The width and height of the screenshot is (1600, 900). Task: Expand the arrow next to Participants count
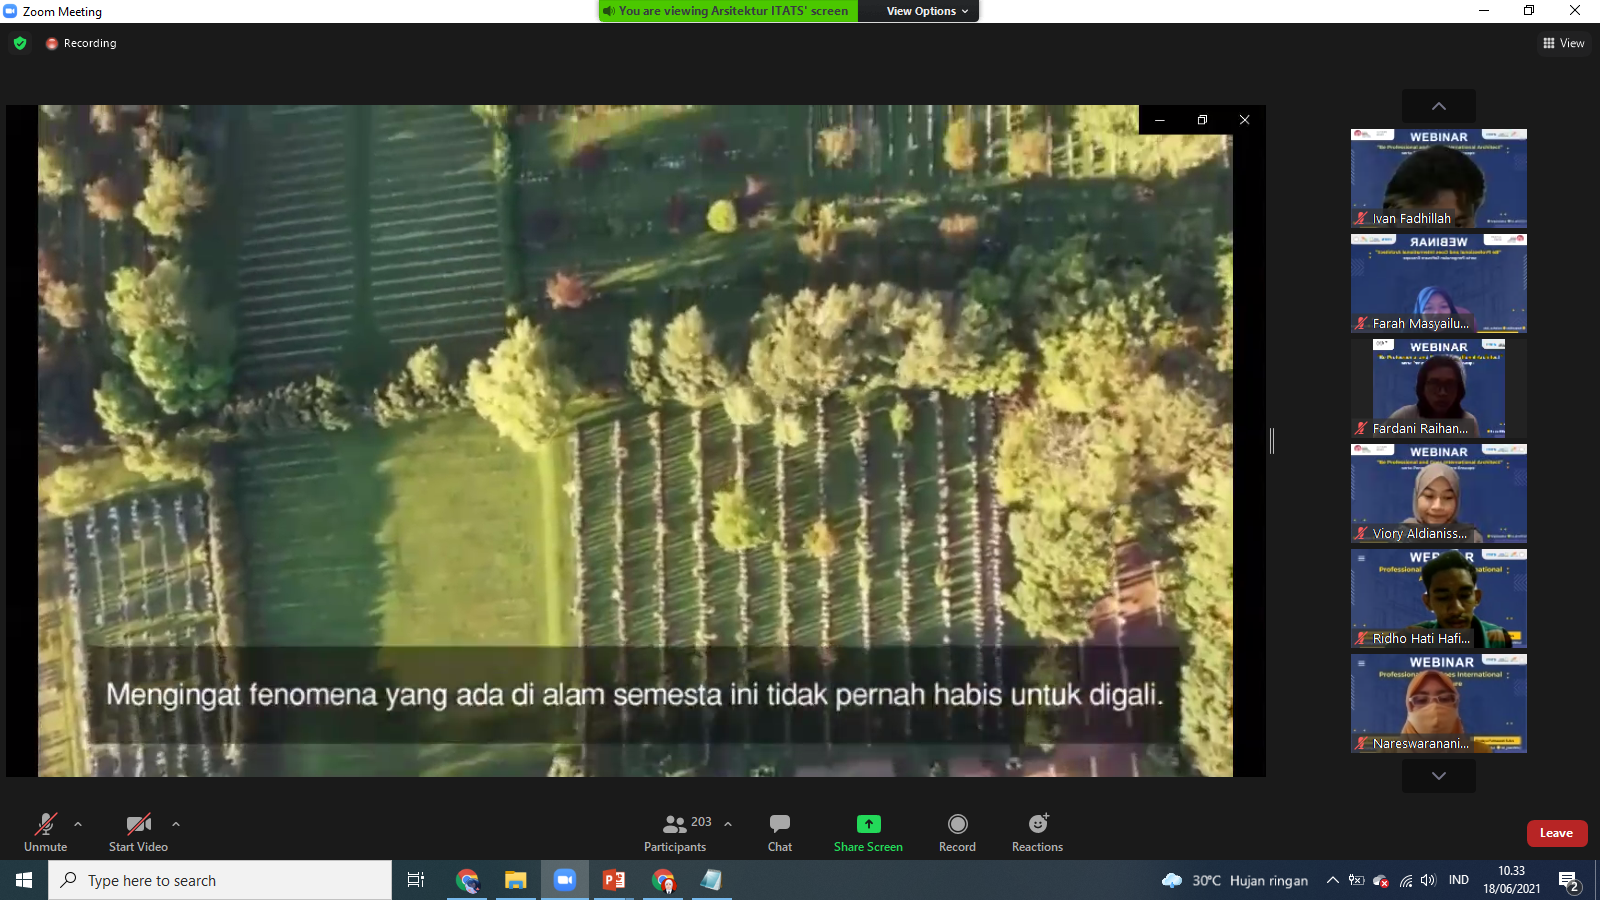(728, 824)
